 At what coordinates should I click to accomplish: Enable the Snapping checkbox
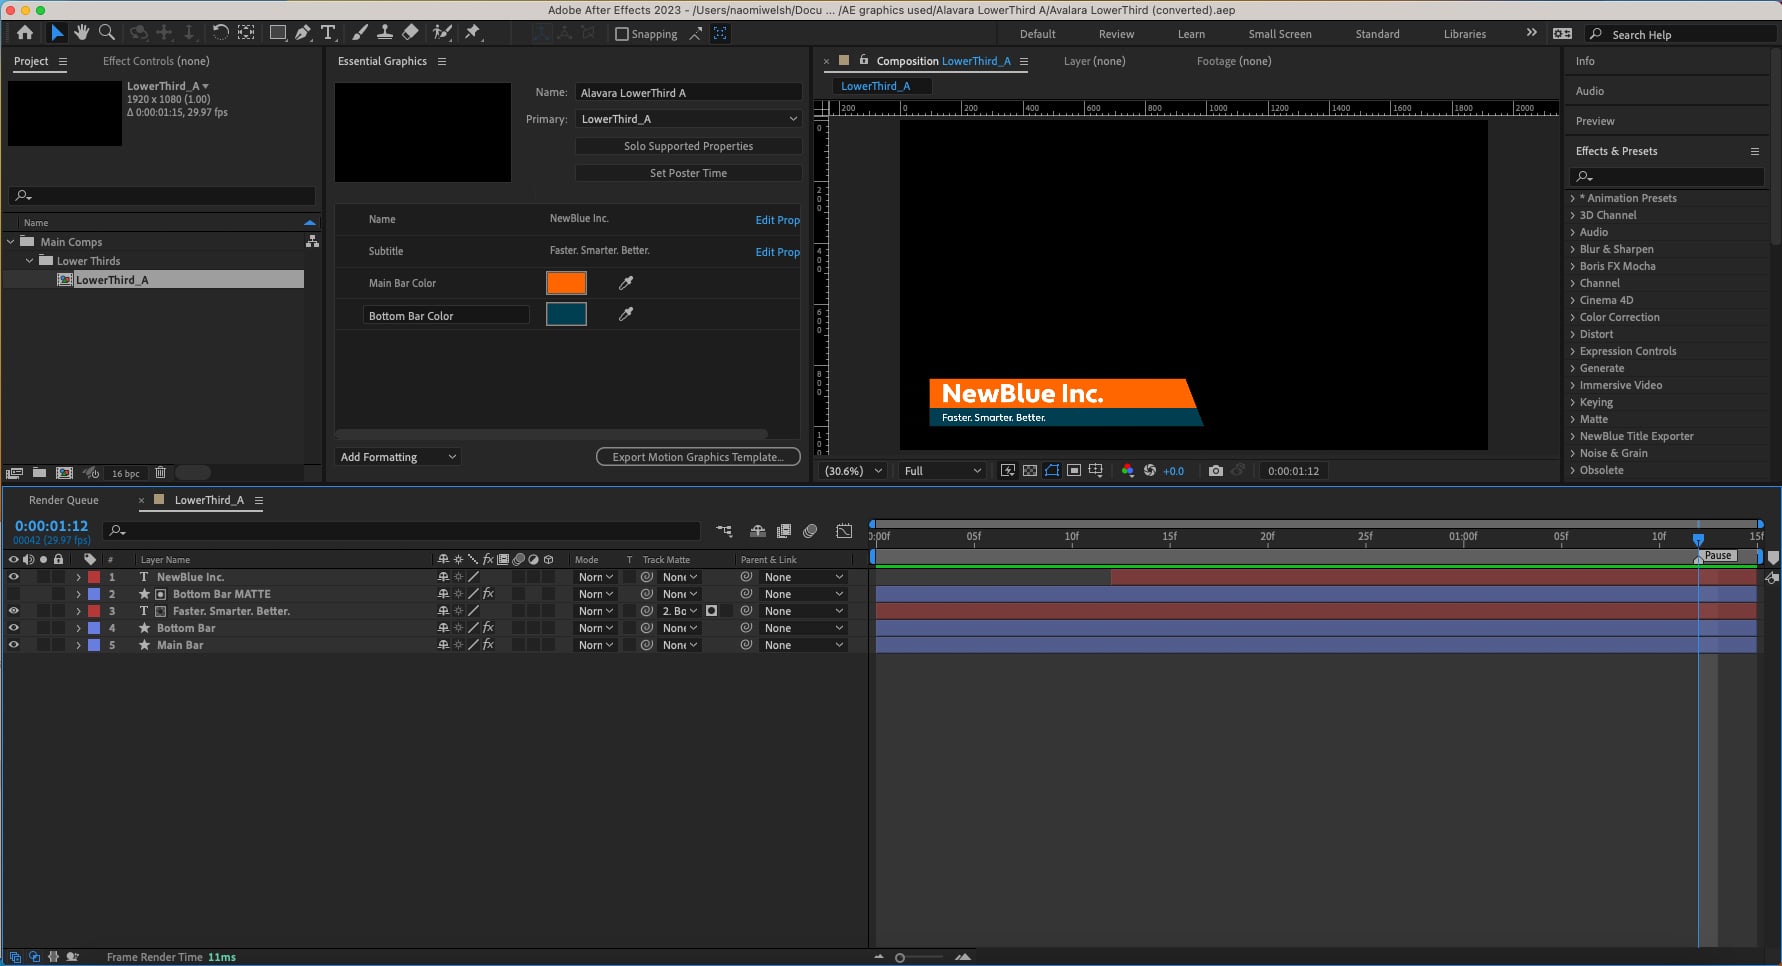[x=622, y=34]
